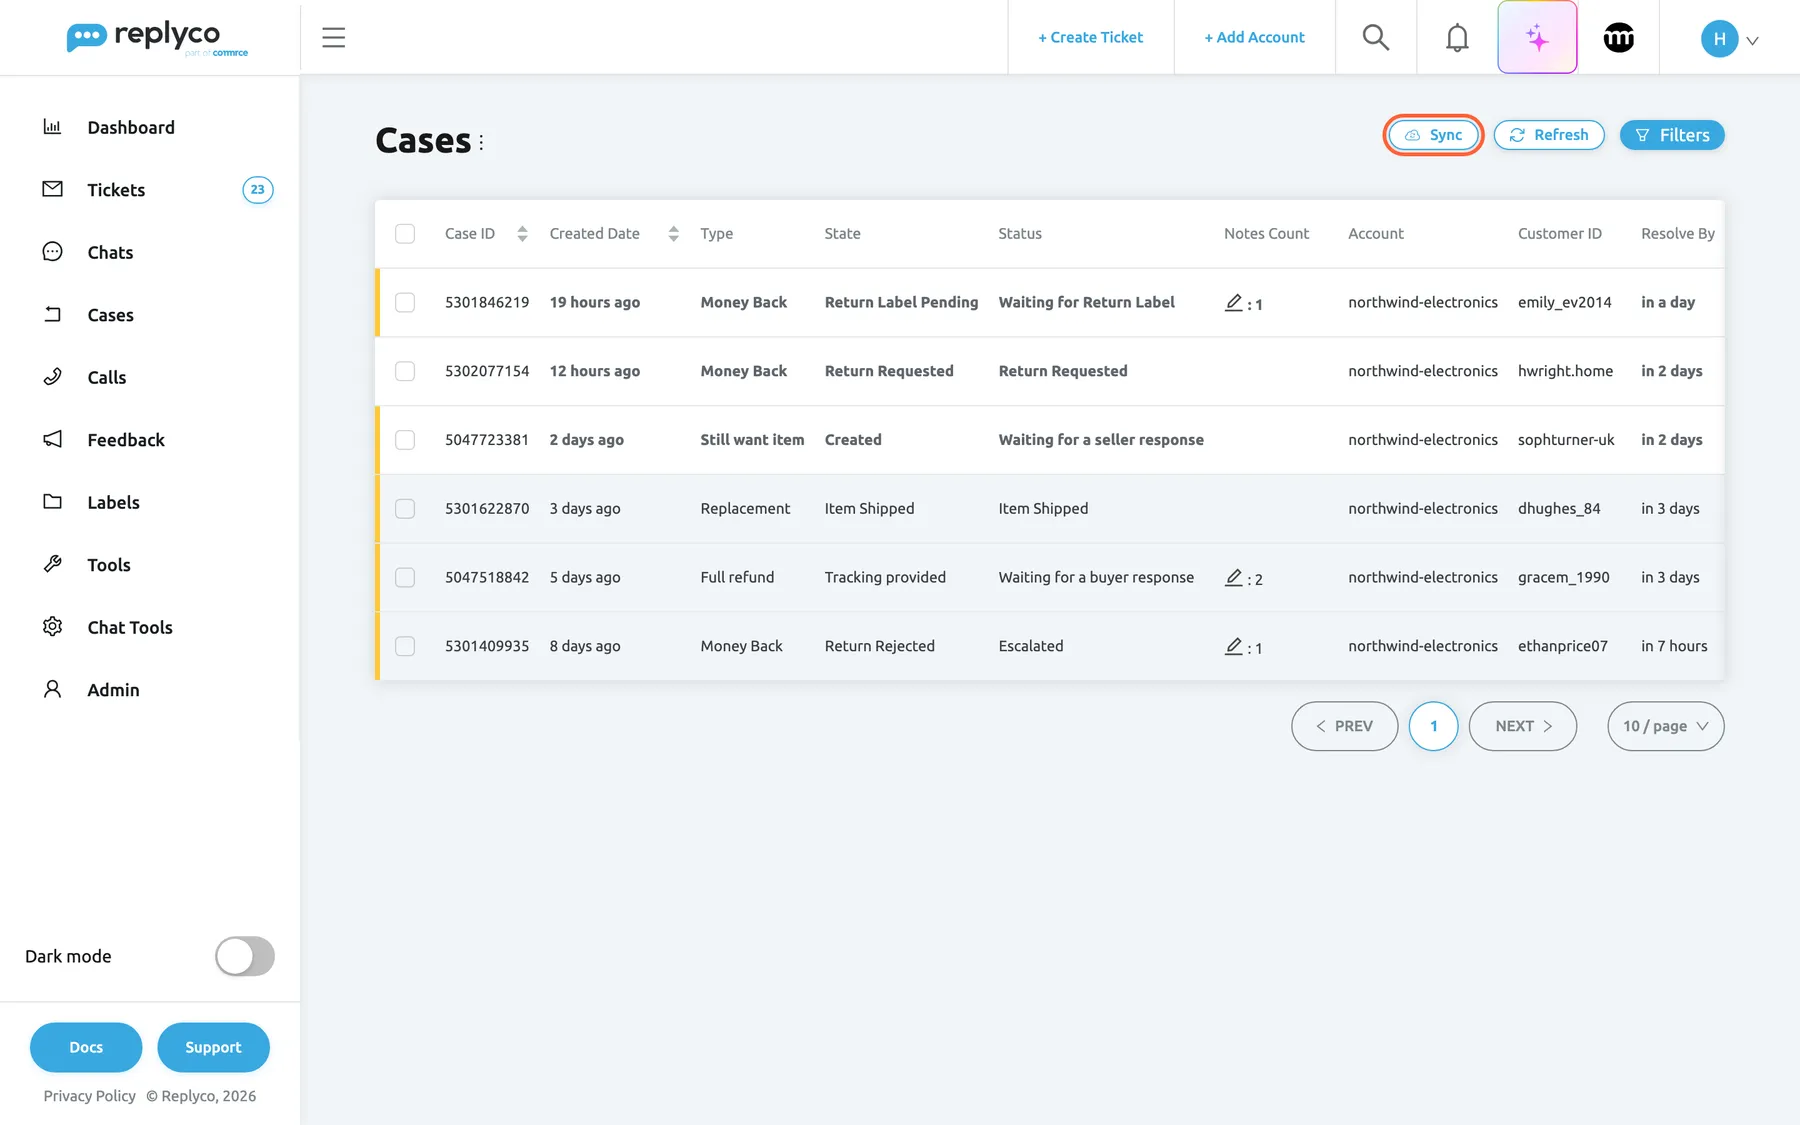
Task: Sort by the Created Date column arrows
Action: click(x=673, y=233)
